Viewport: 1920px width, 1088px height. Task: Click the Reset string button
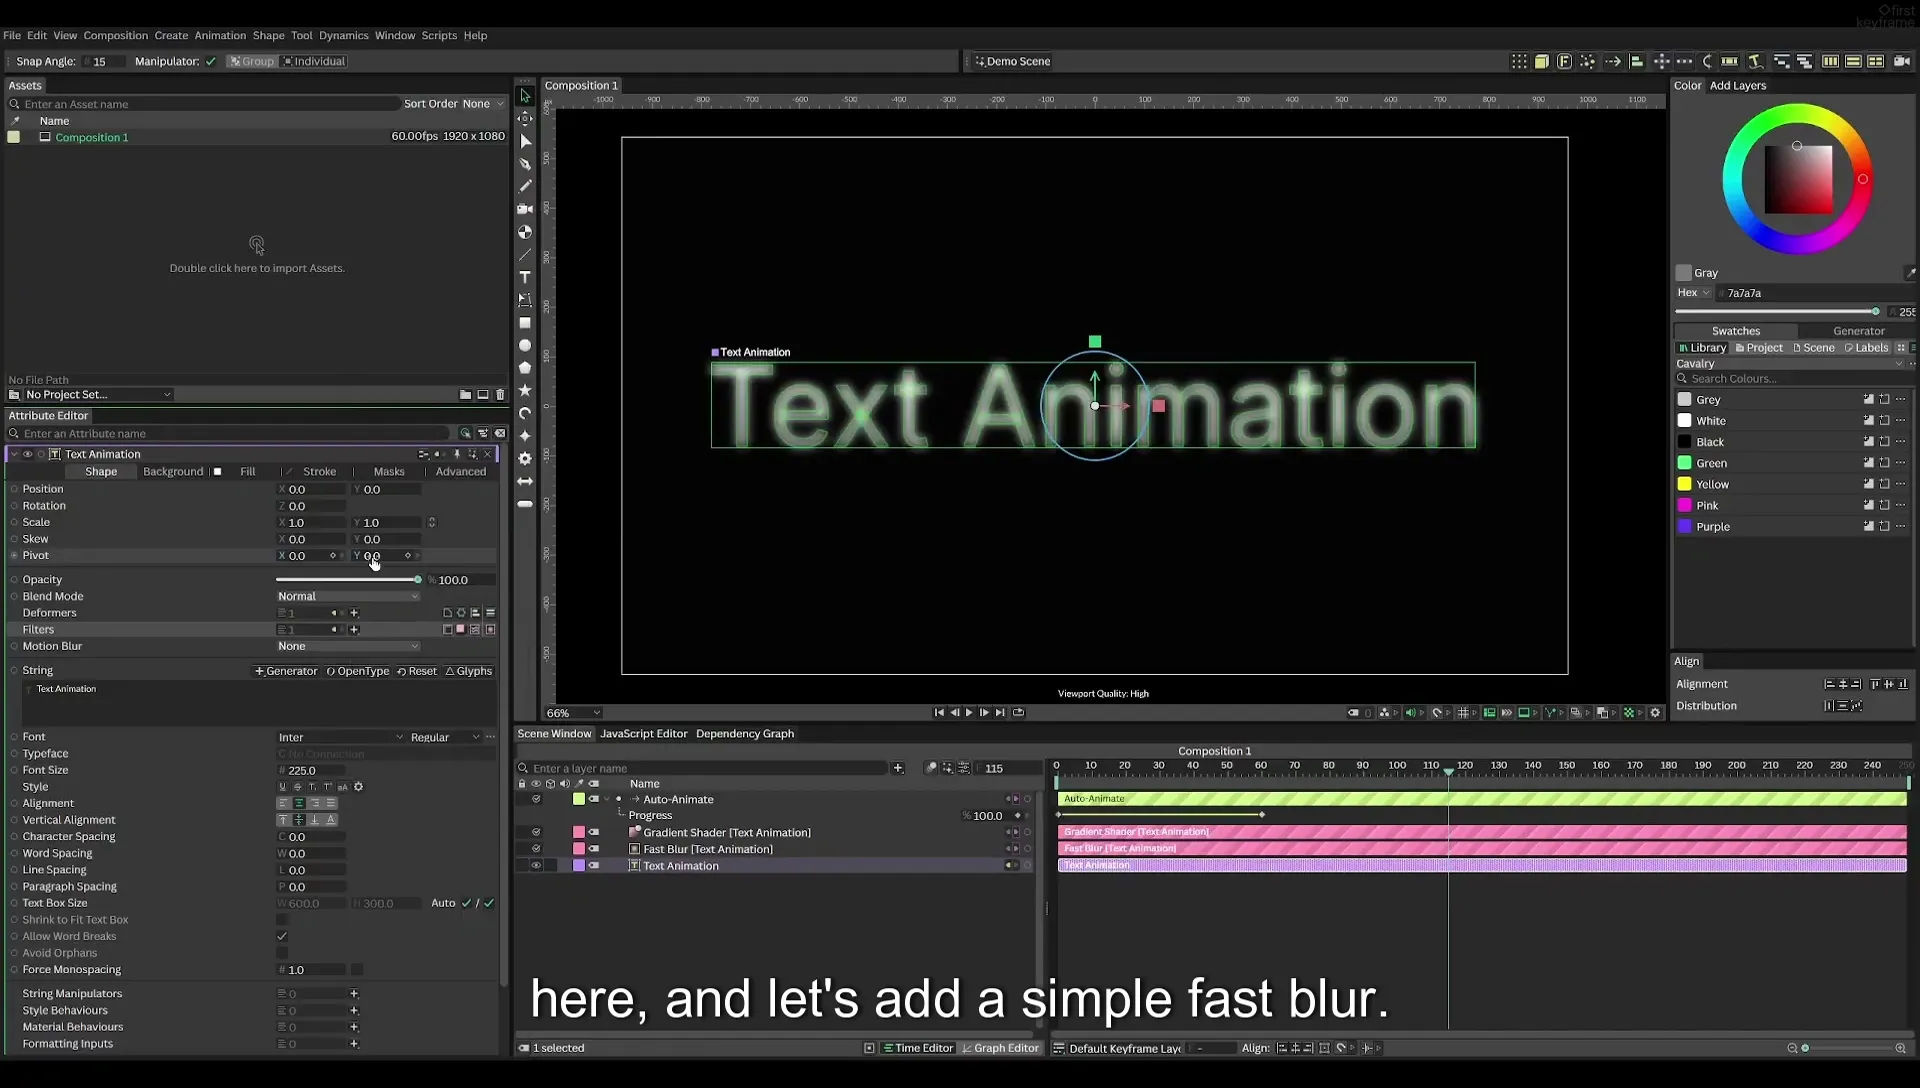click(x=417, y=672)
